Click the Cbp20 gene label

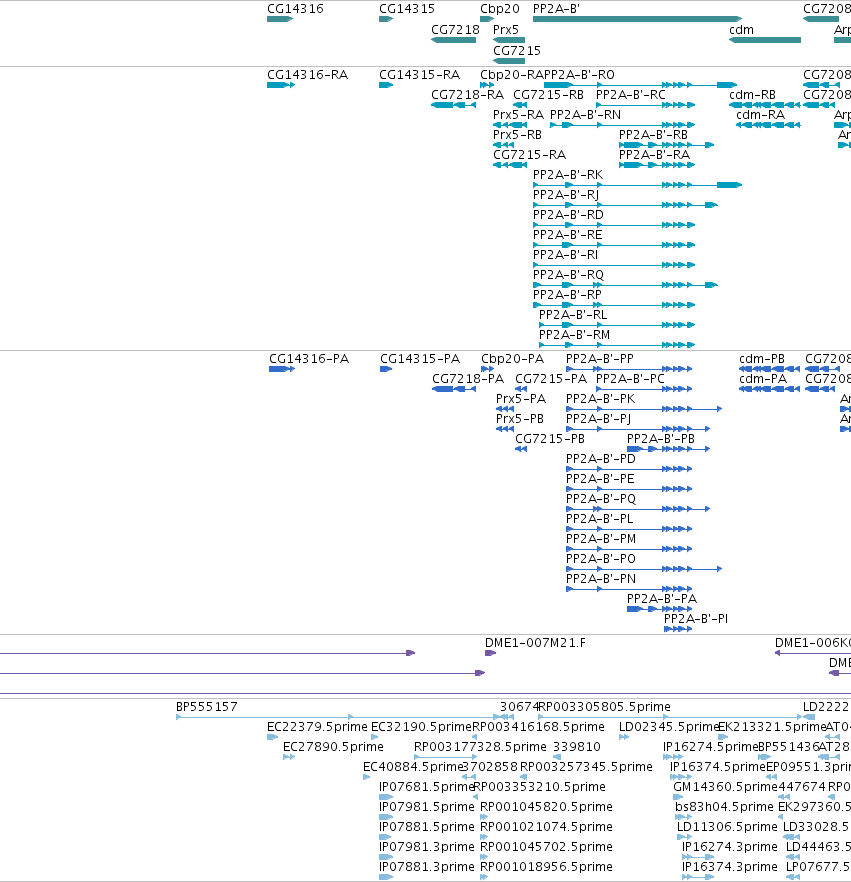[500, 9]
